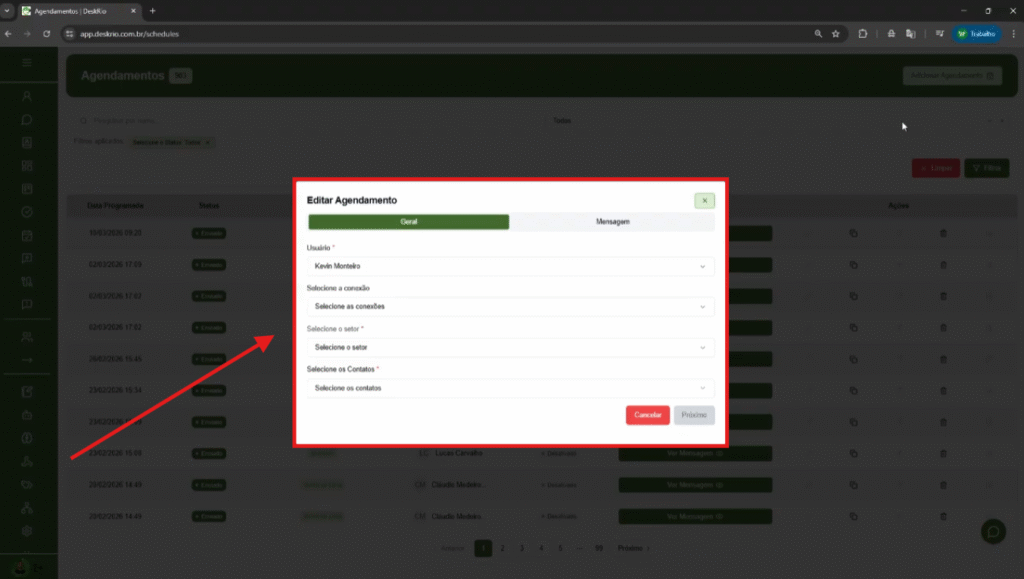
Task: Open the browser extensions puzzle icon
Action: point(862,34)
